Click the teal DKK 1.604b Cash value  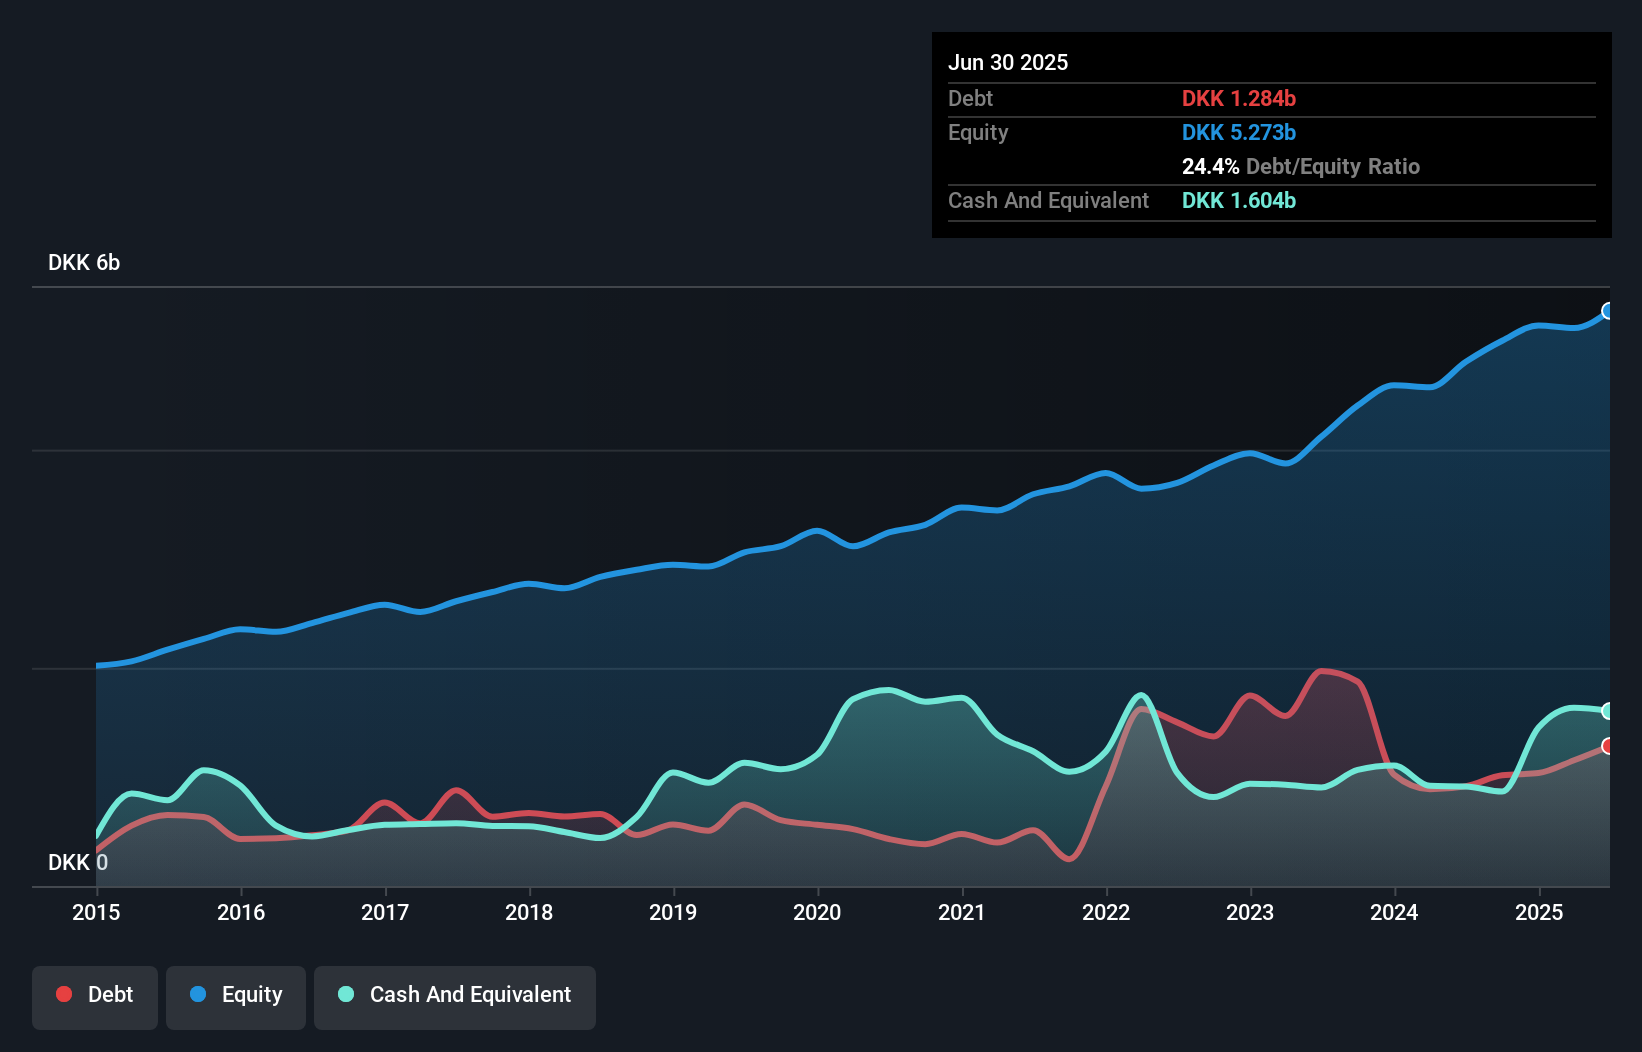point(1239,200)
